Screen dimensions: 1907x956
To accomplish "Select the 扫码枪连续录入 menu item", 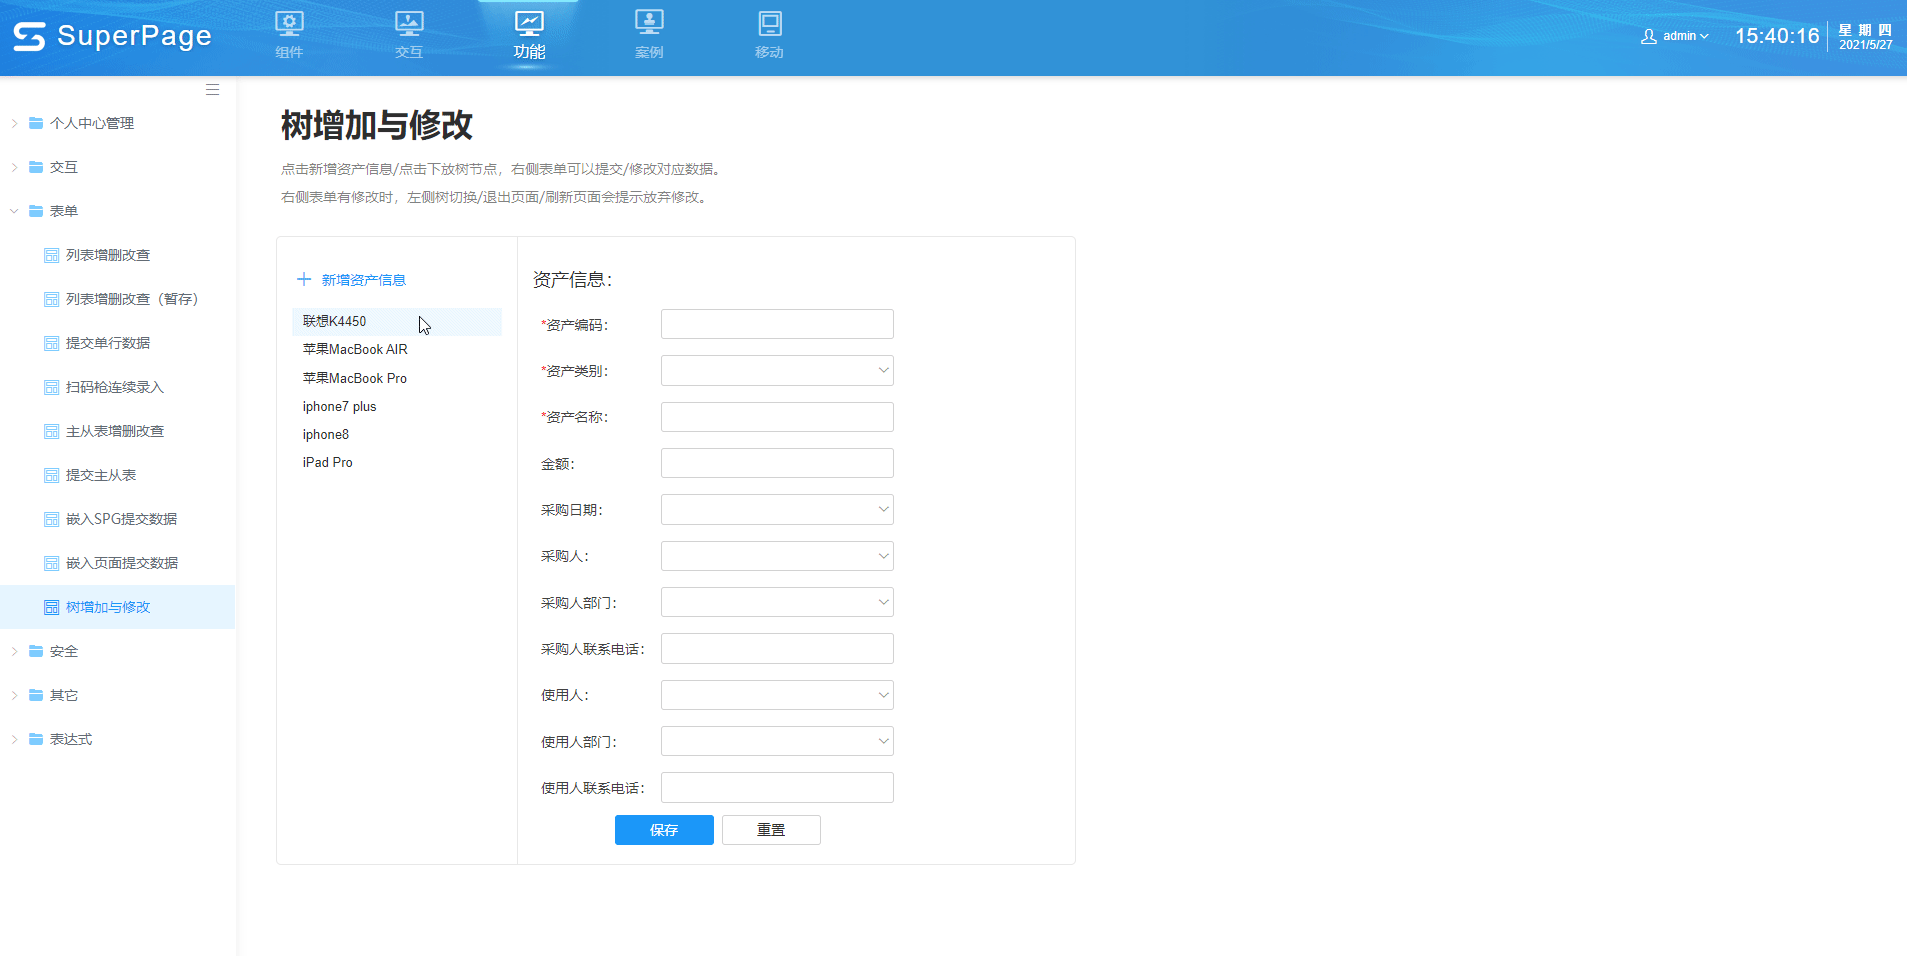I will [x=114, y=387].
